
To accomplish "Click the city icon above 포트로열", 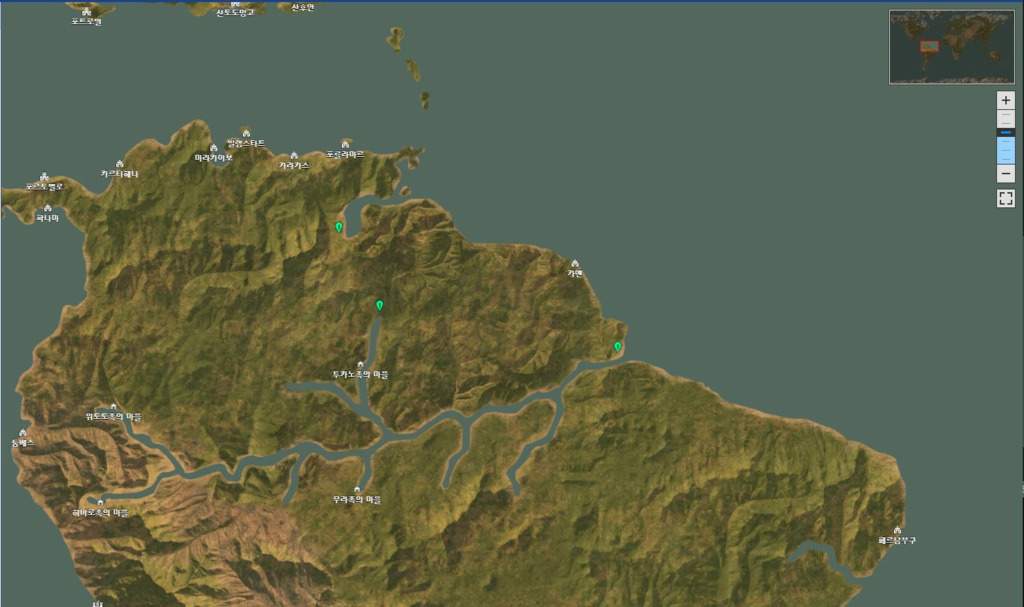I will click(86, 12).
